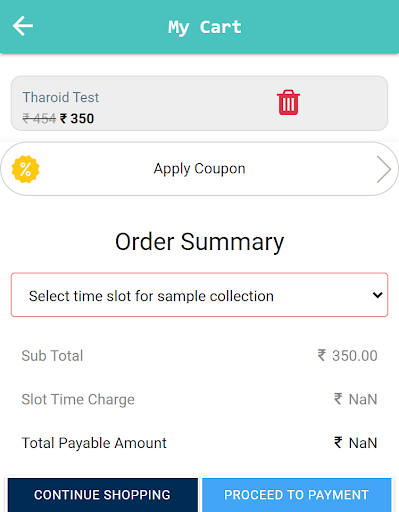This screenshot has width=399, height=512.
Task: Delete Tharoid Test with the trash icon
Action: point(288,102)
